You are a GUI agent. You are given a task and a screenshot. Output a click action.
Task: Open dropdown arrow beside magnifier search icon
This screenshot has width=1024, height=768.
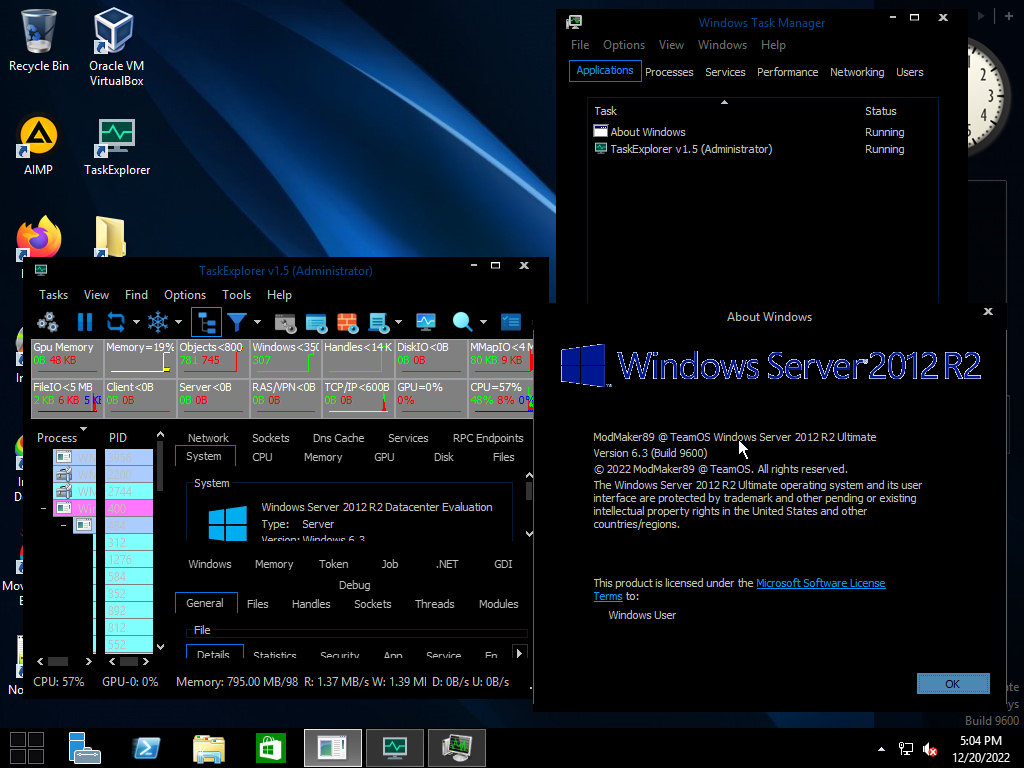coord(483,322)
